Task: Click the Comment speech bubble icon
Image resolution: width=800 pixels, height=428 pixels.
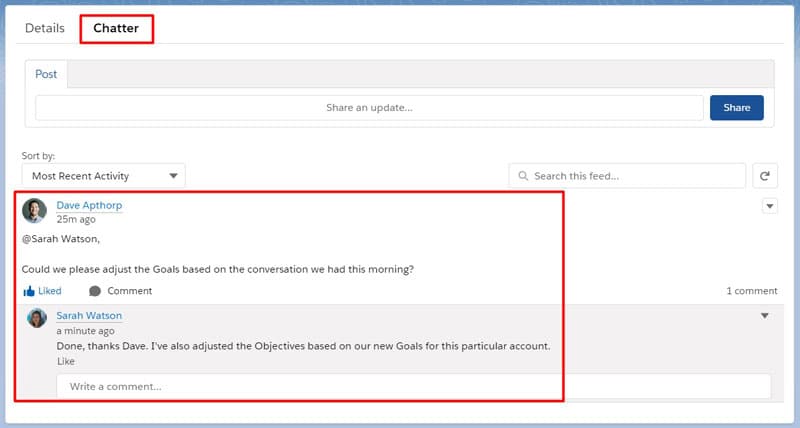Action: coord(95,291)
